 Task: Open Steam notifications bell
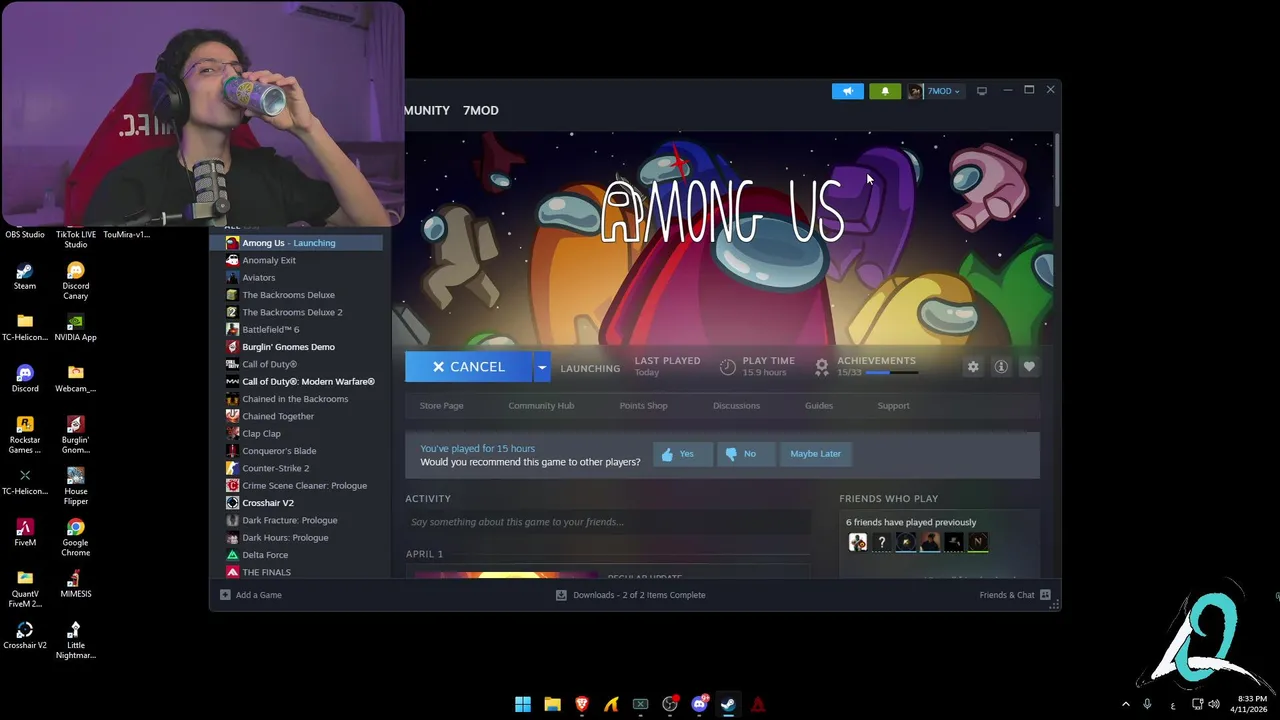tap(884, 91)
